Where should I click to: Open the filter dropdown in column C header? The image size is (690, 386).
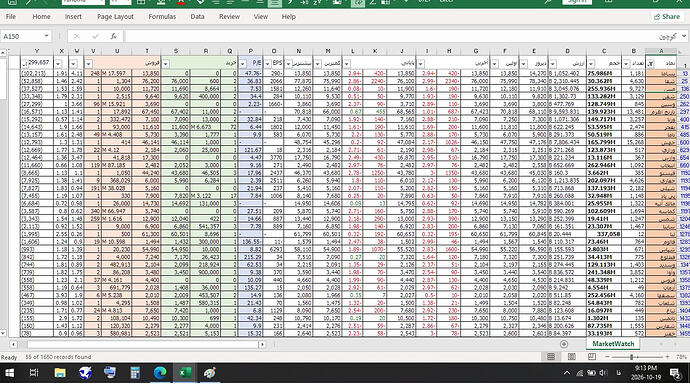click(x=591, y=64)
